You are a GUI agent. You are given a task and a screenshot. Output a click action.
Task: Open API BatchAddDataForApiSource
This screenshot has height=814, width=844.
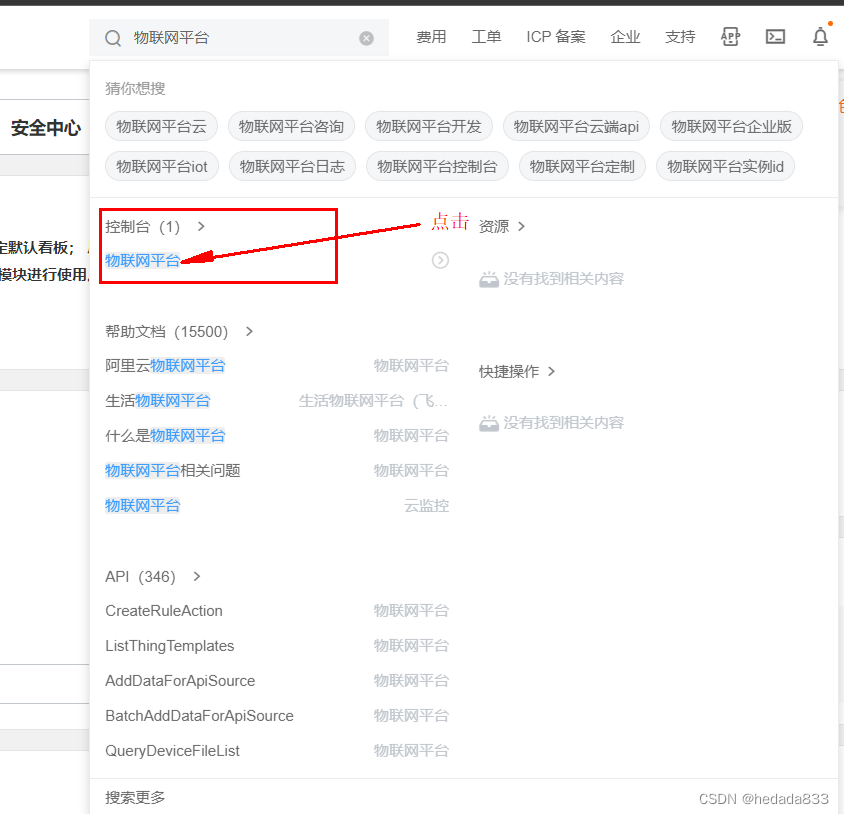tap(199, 716)
